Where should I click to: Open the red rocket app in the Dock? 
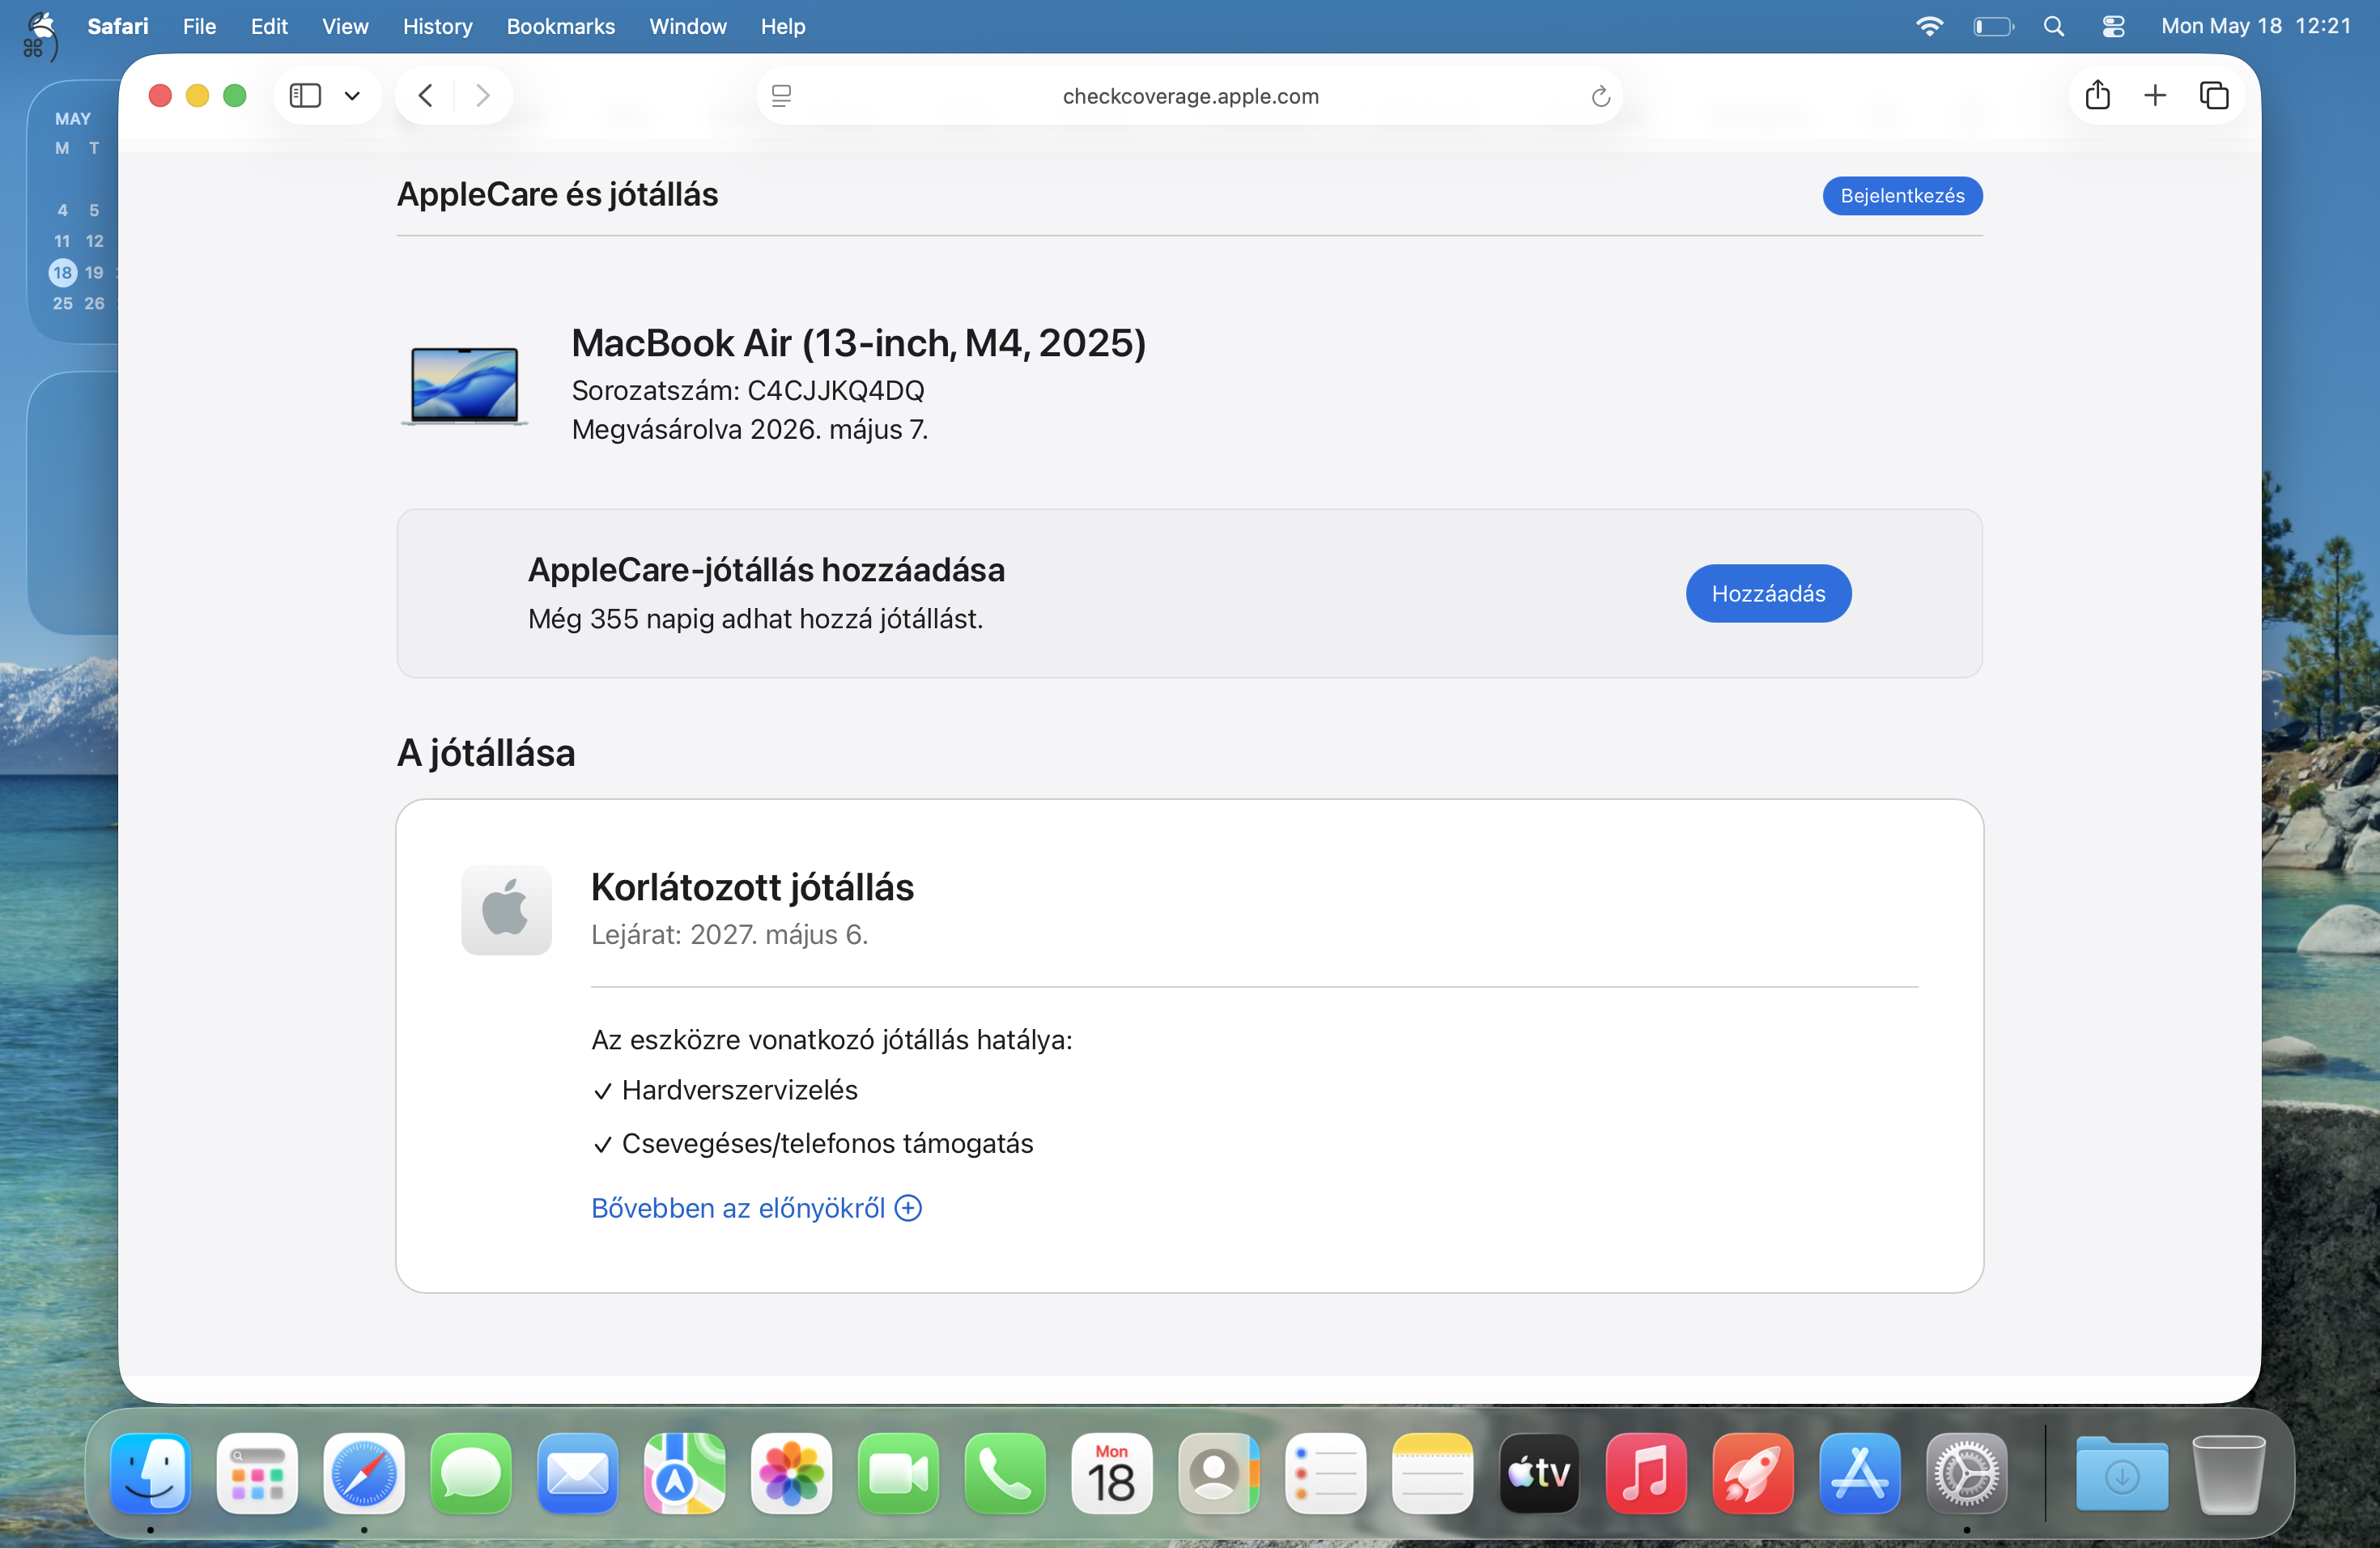[1753, 1474]
